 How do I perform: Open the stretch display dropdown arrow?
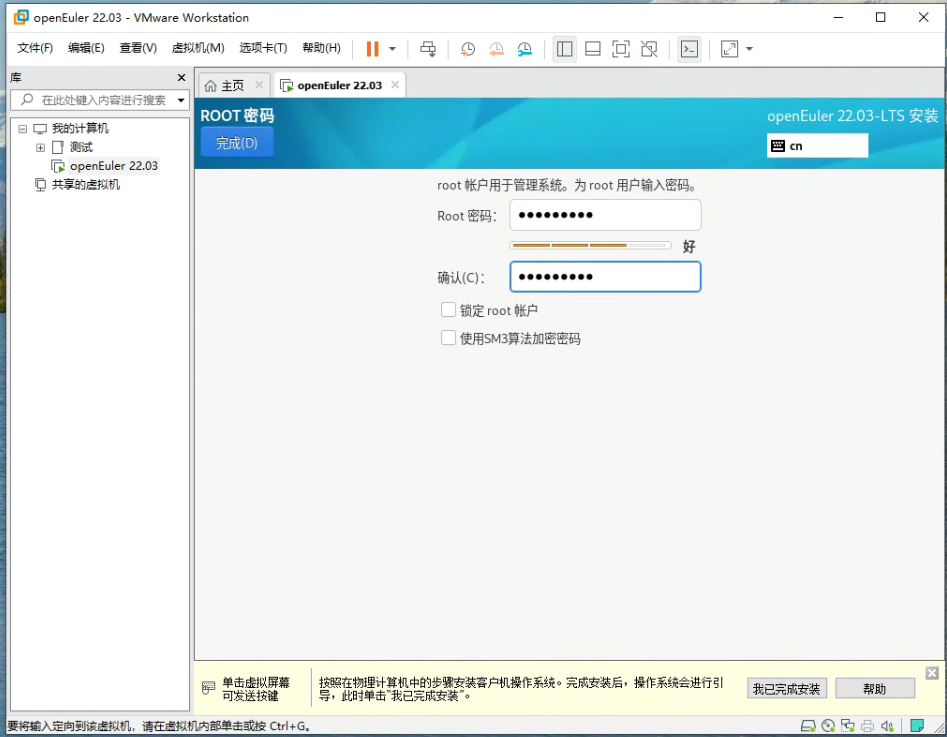(x=750, y=49)
